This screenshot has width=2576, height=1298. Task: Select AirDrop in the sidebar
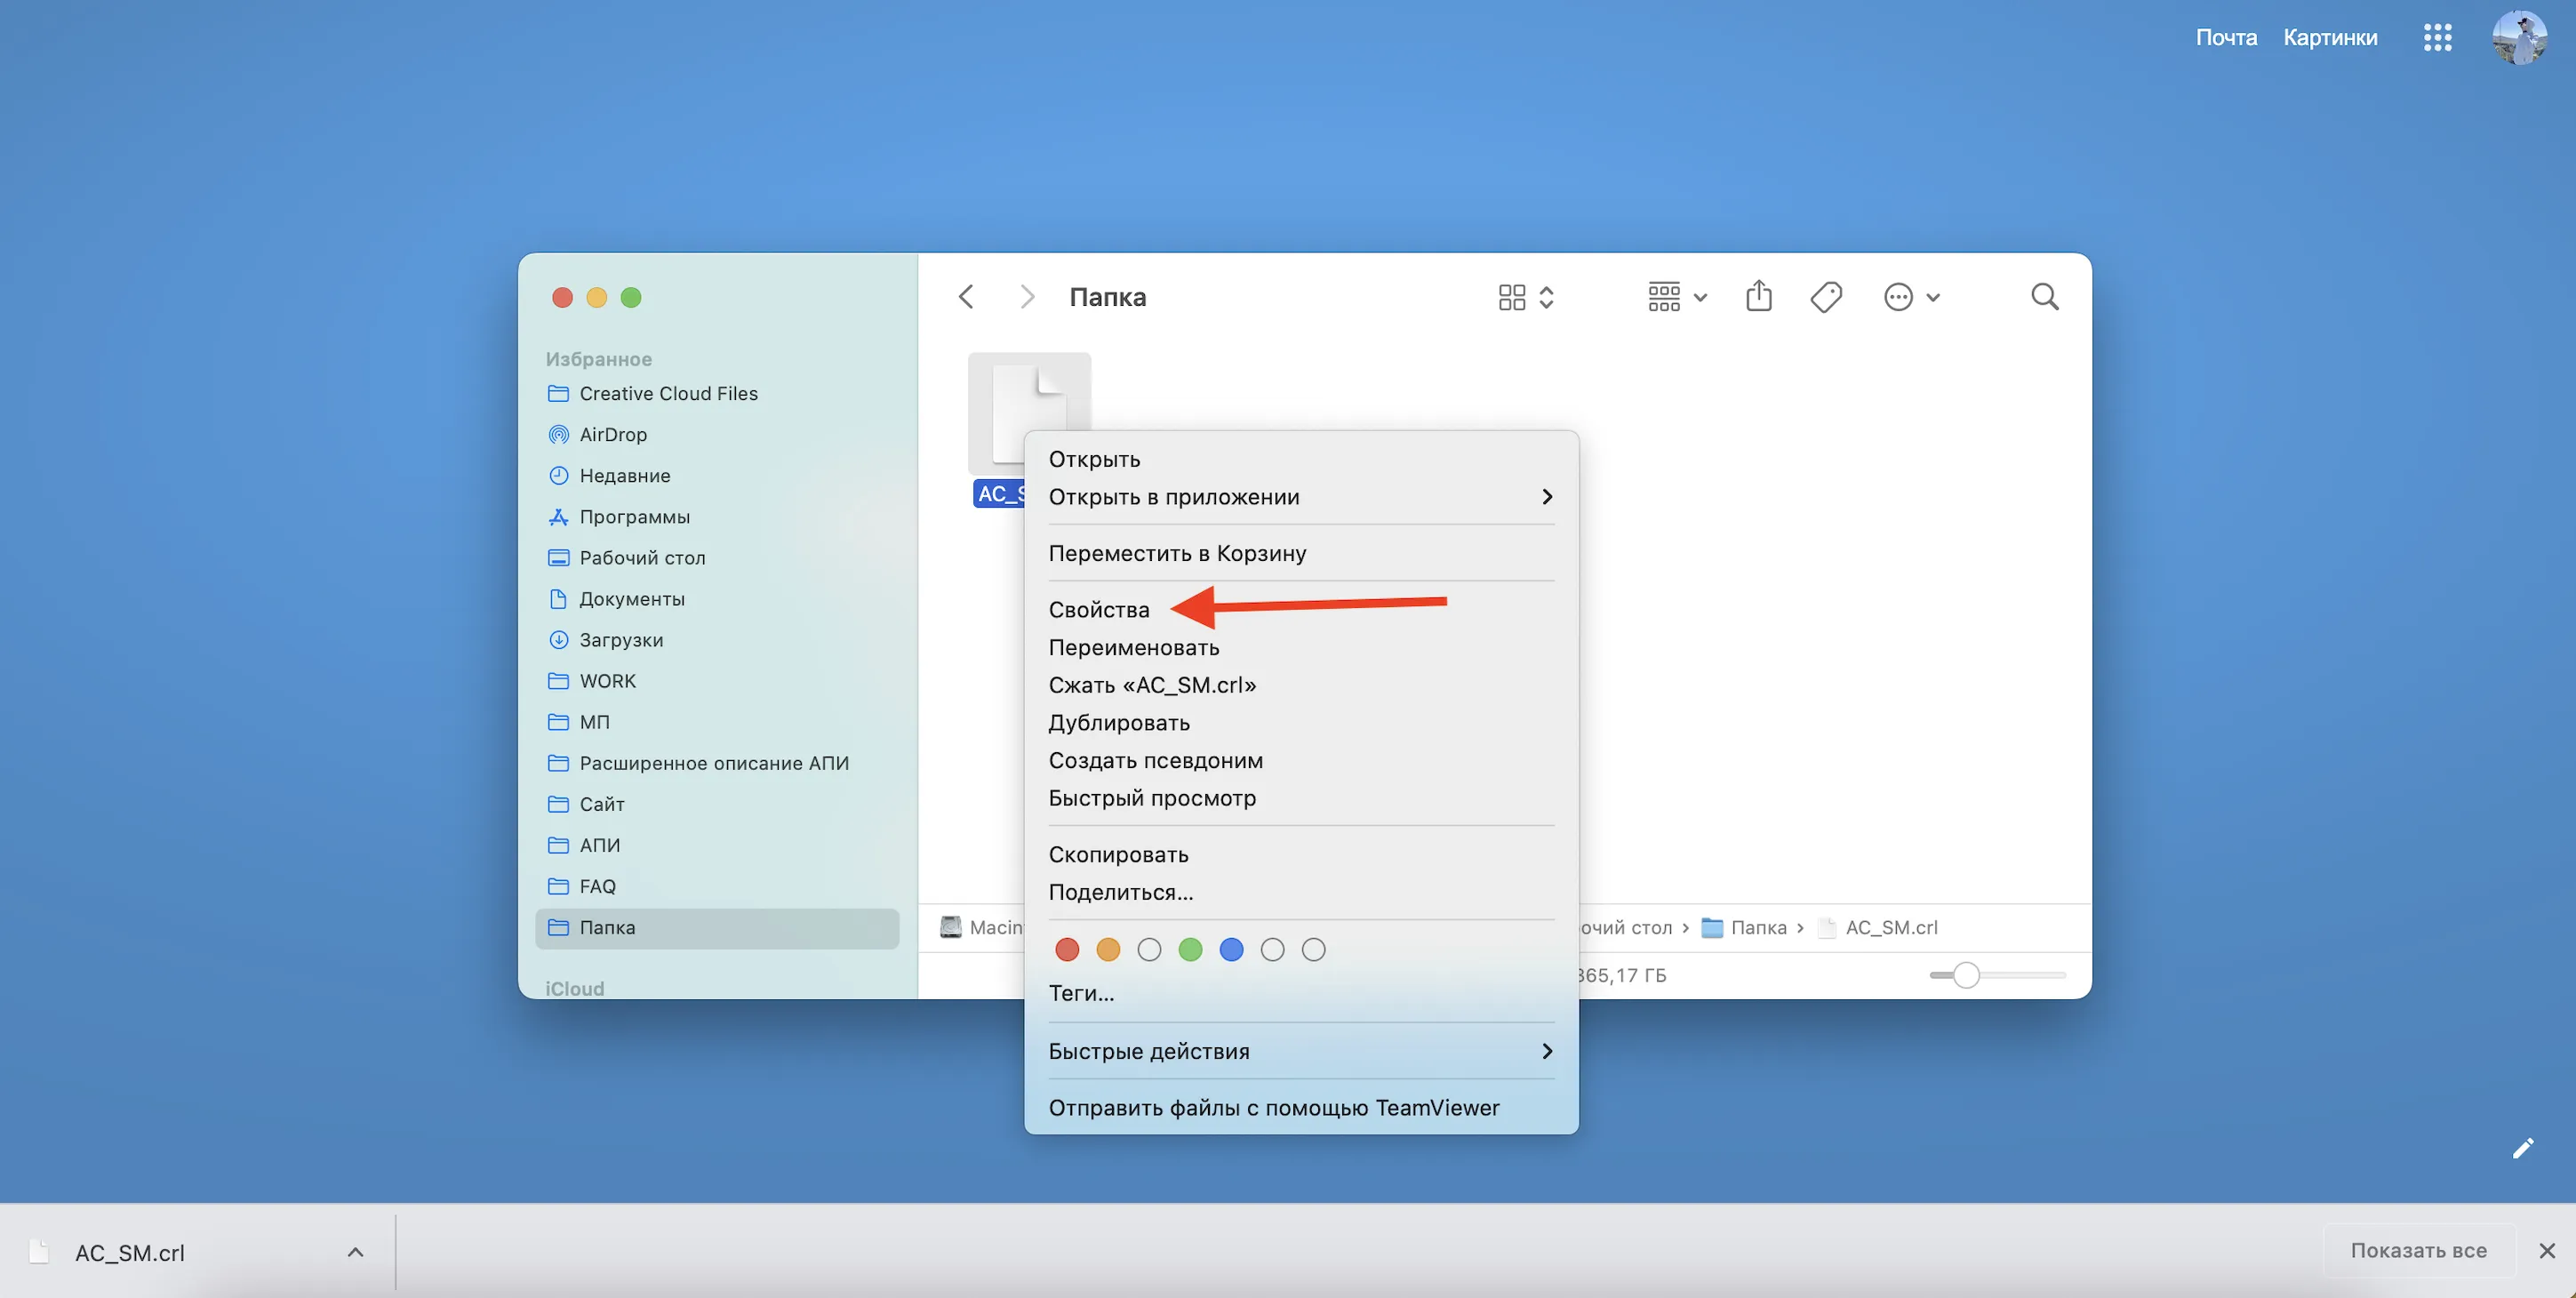pos(717,434)
